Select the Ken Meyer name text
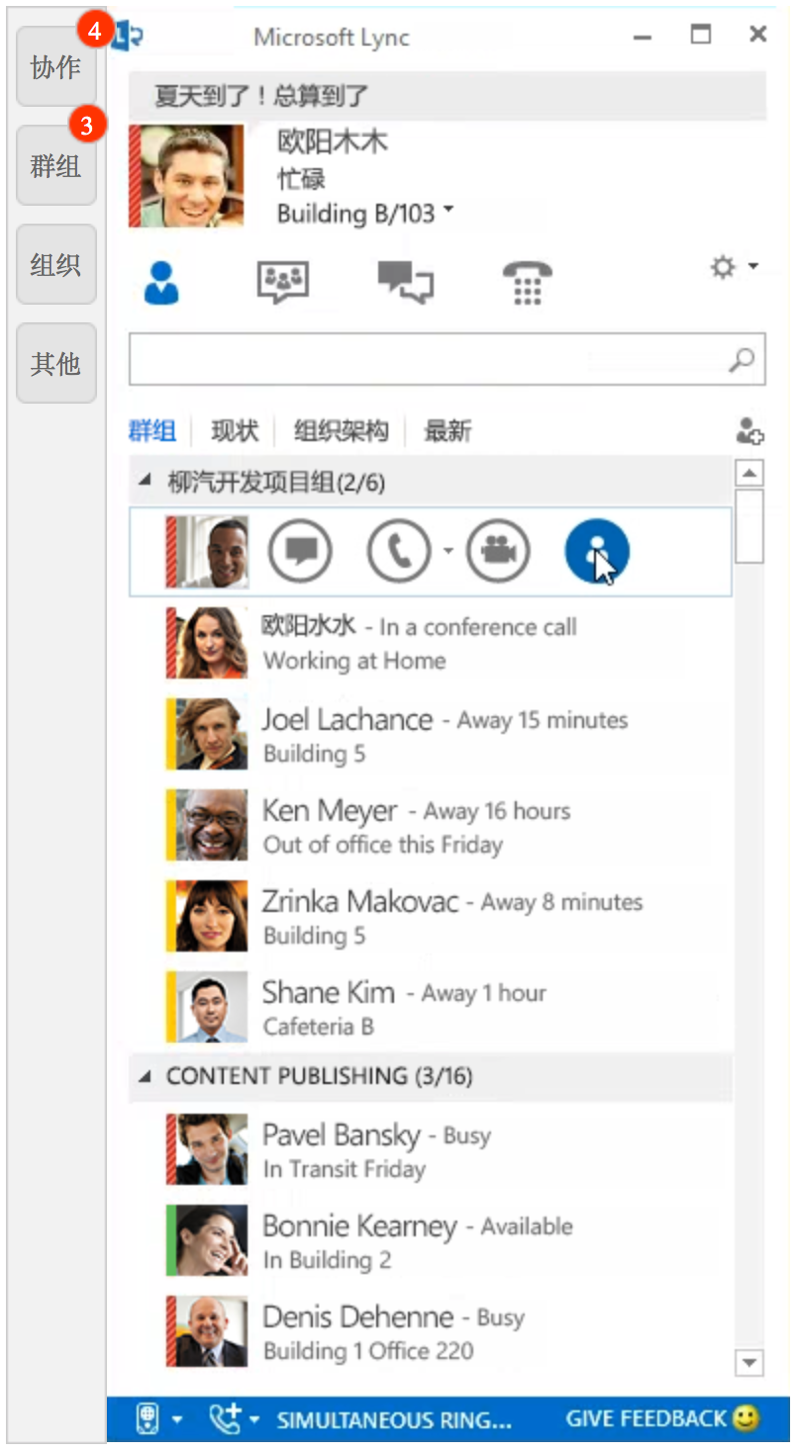Viewport: 798px width, 1452px height. (x=330, y=810)
